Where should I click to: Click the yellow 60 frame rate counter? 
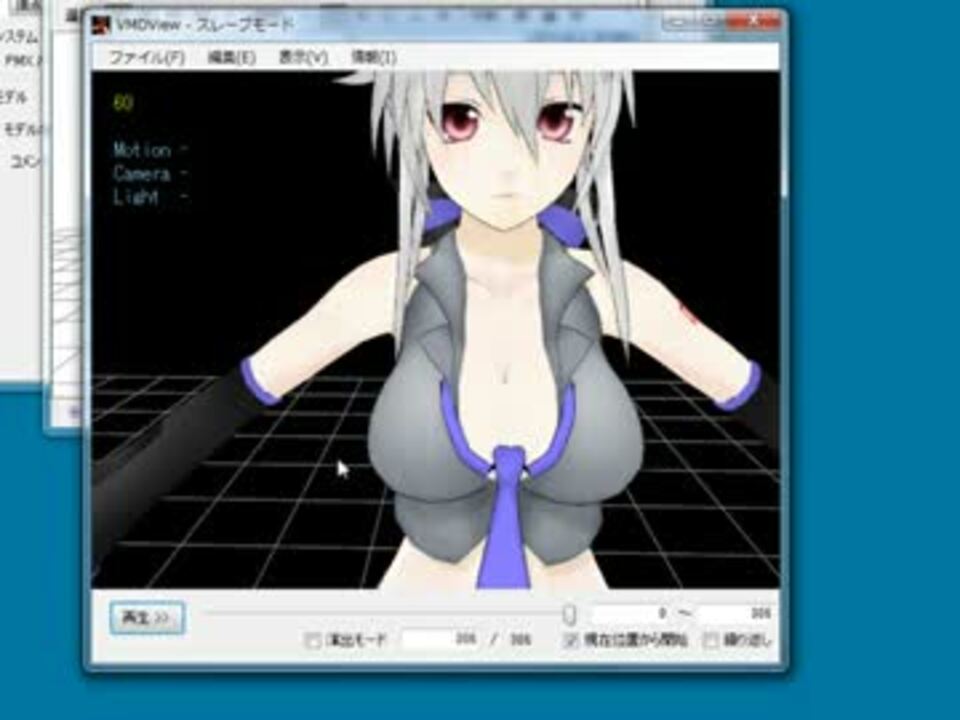click(x=123, y=103)
